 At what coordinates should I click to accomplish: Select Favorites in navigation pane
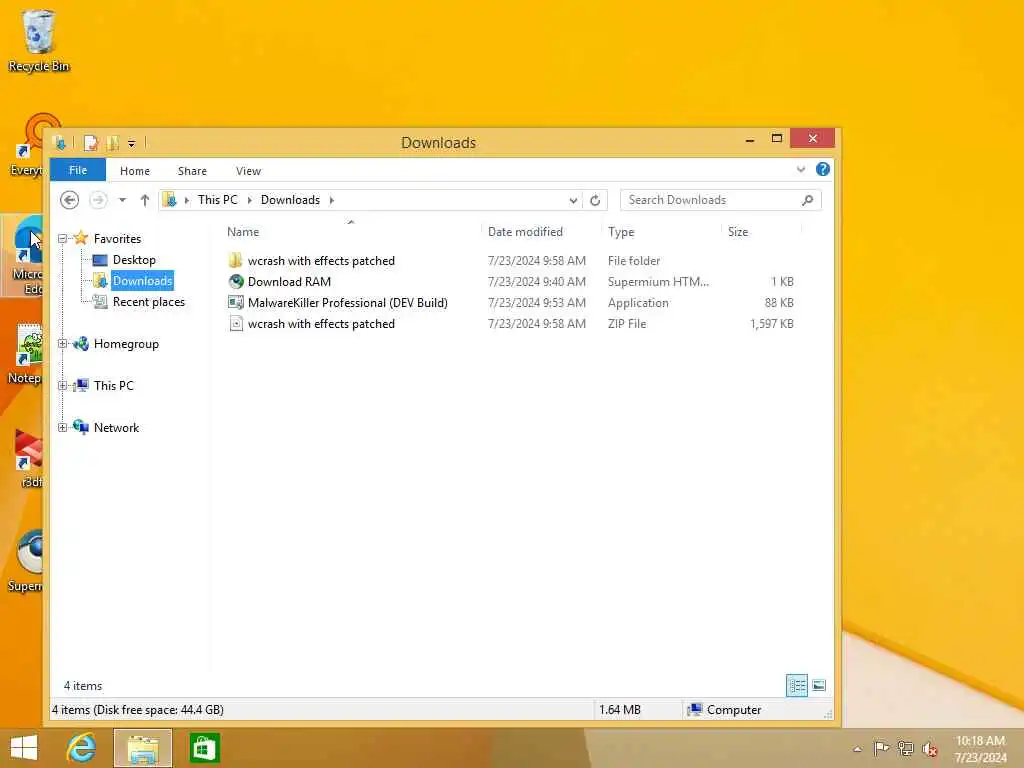point(117,238)
